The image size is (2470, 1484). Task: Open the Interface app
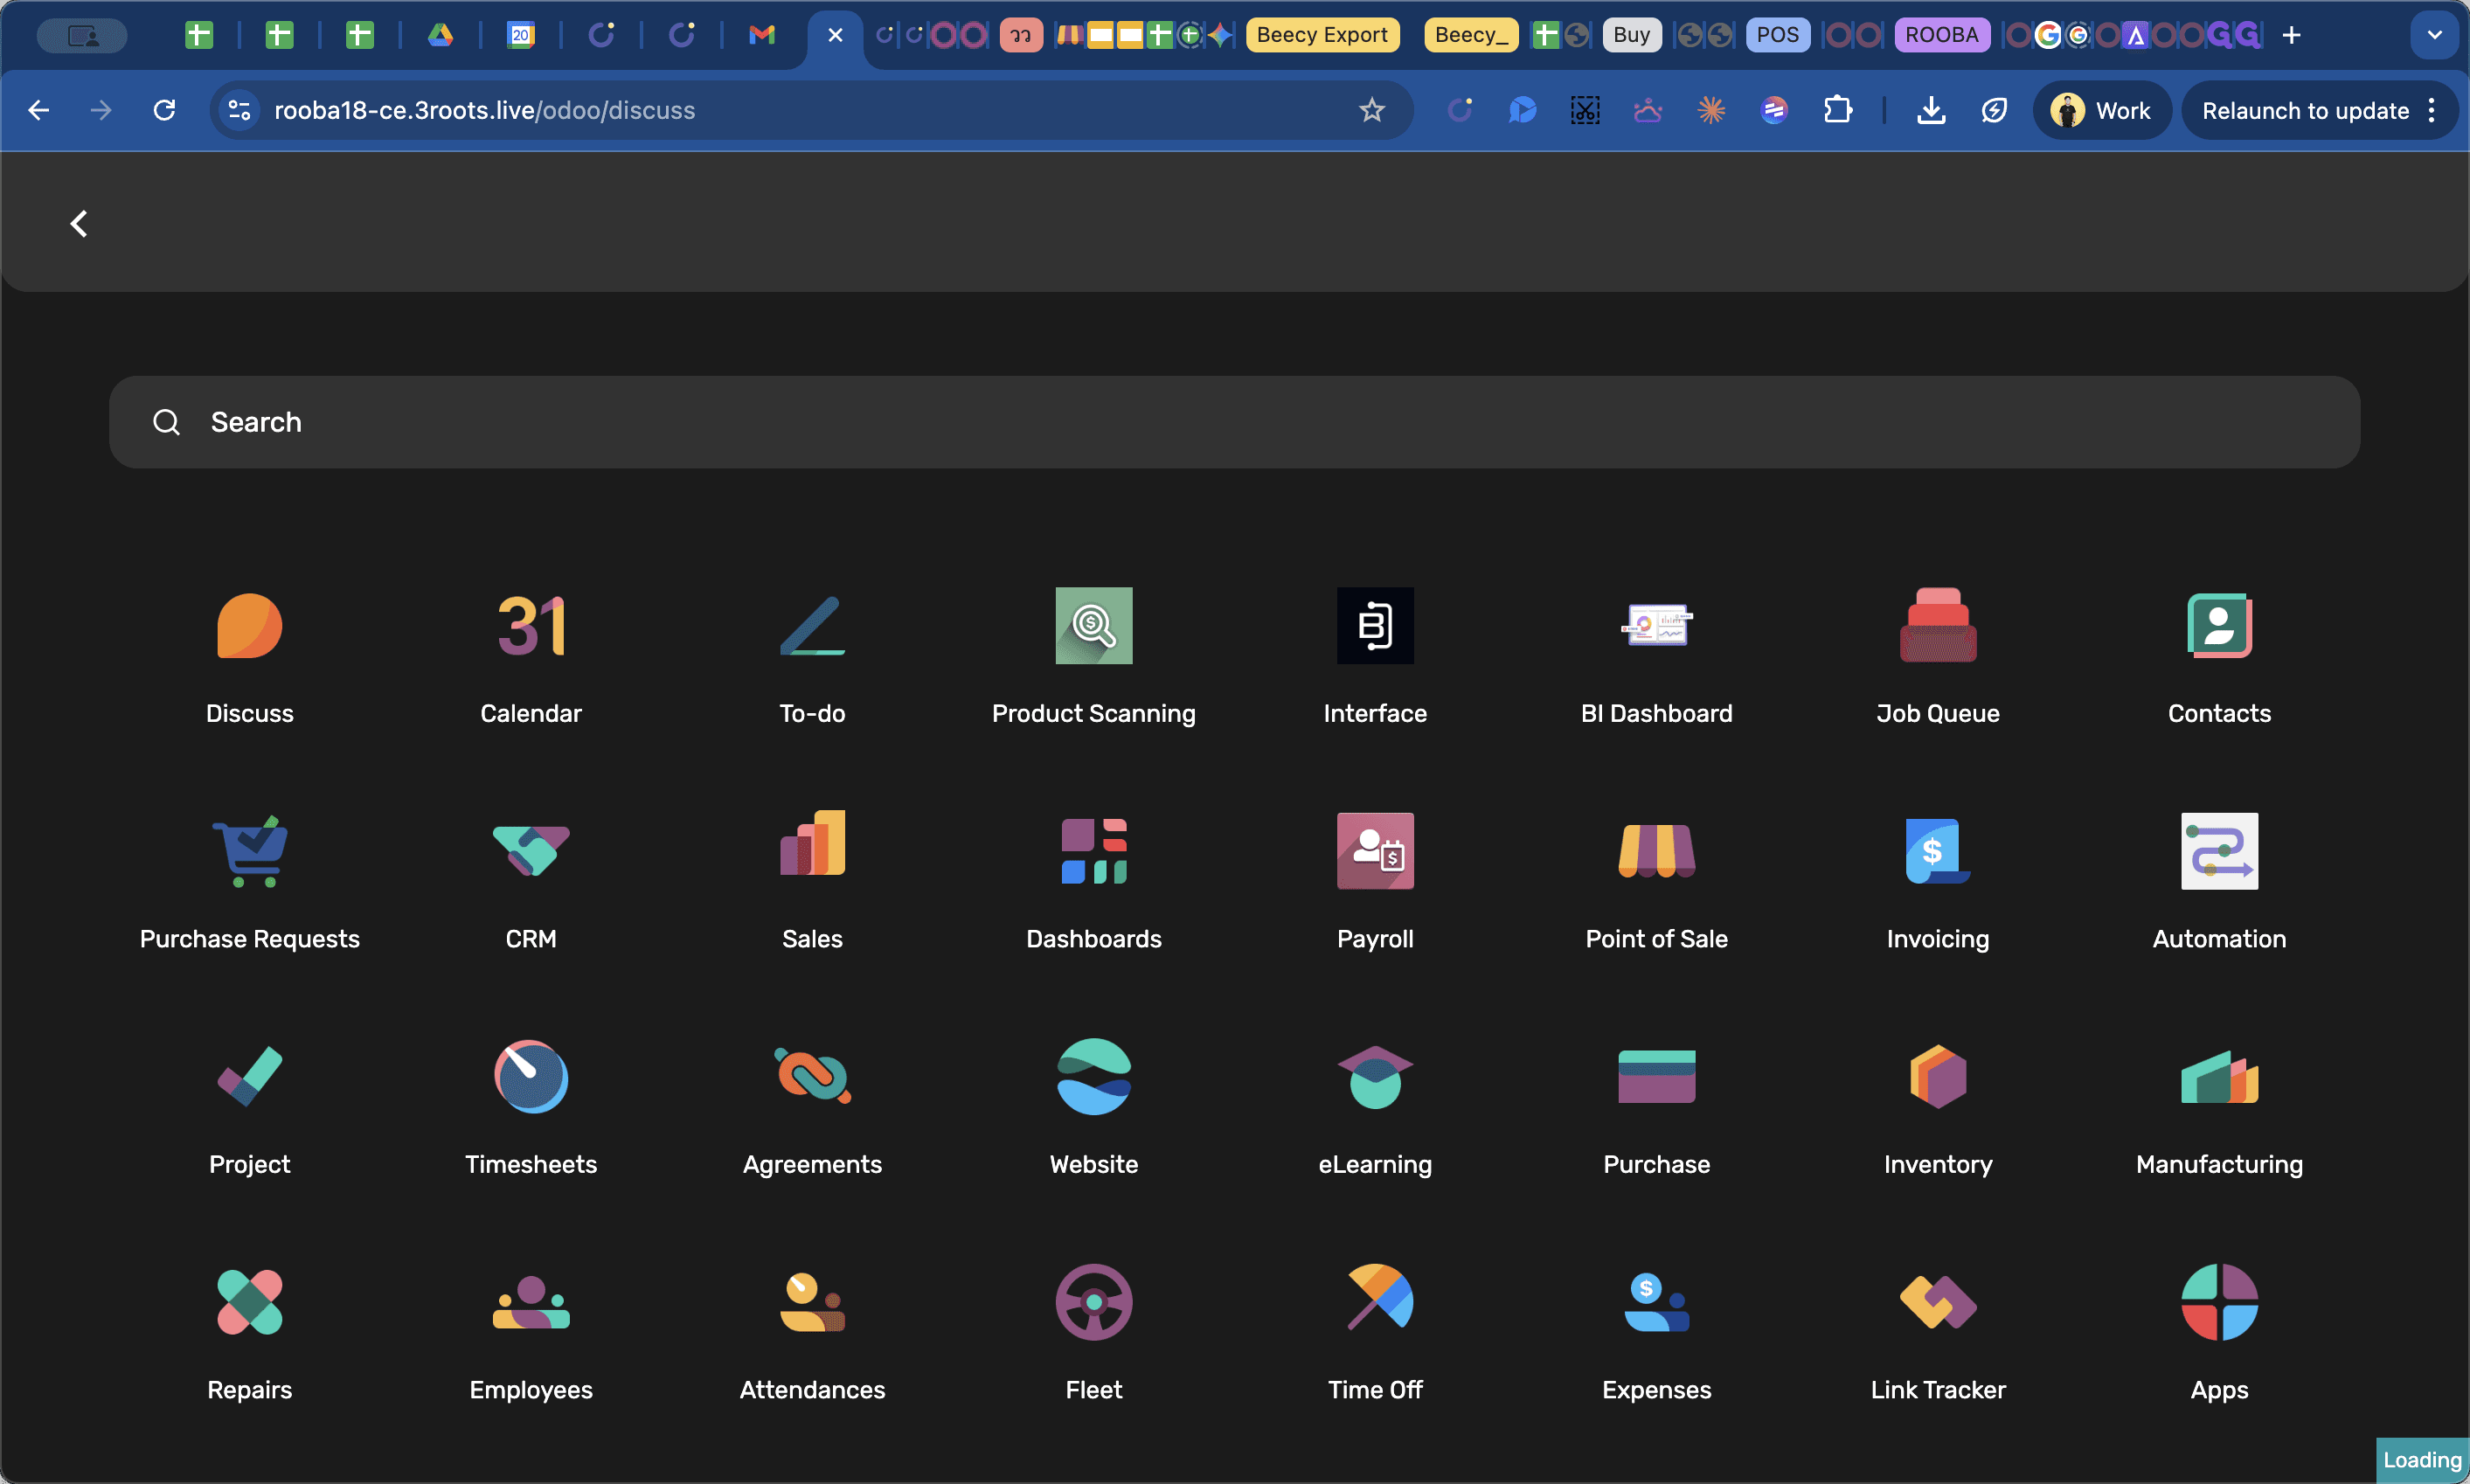pos(1375,655)
